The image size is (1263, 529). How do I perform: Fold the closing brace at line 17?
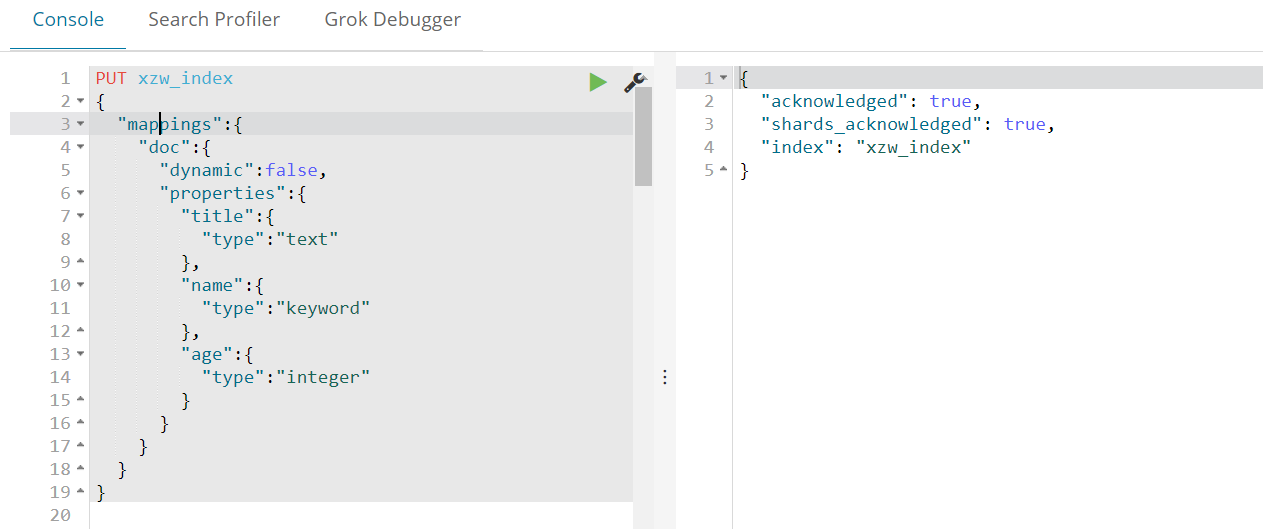80,446
